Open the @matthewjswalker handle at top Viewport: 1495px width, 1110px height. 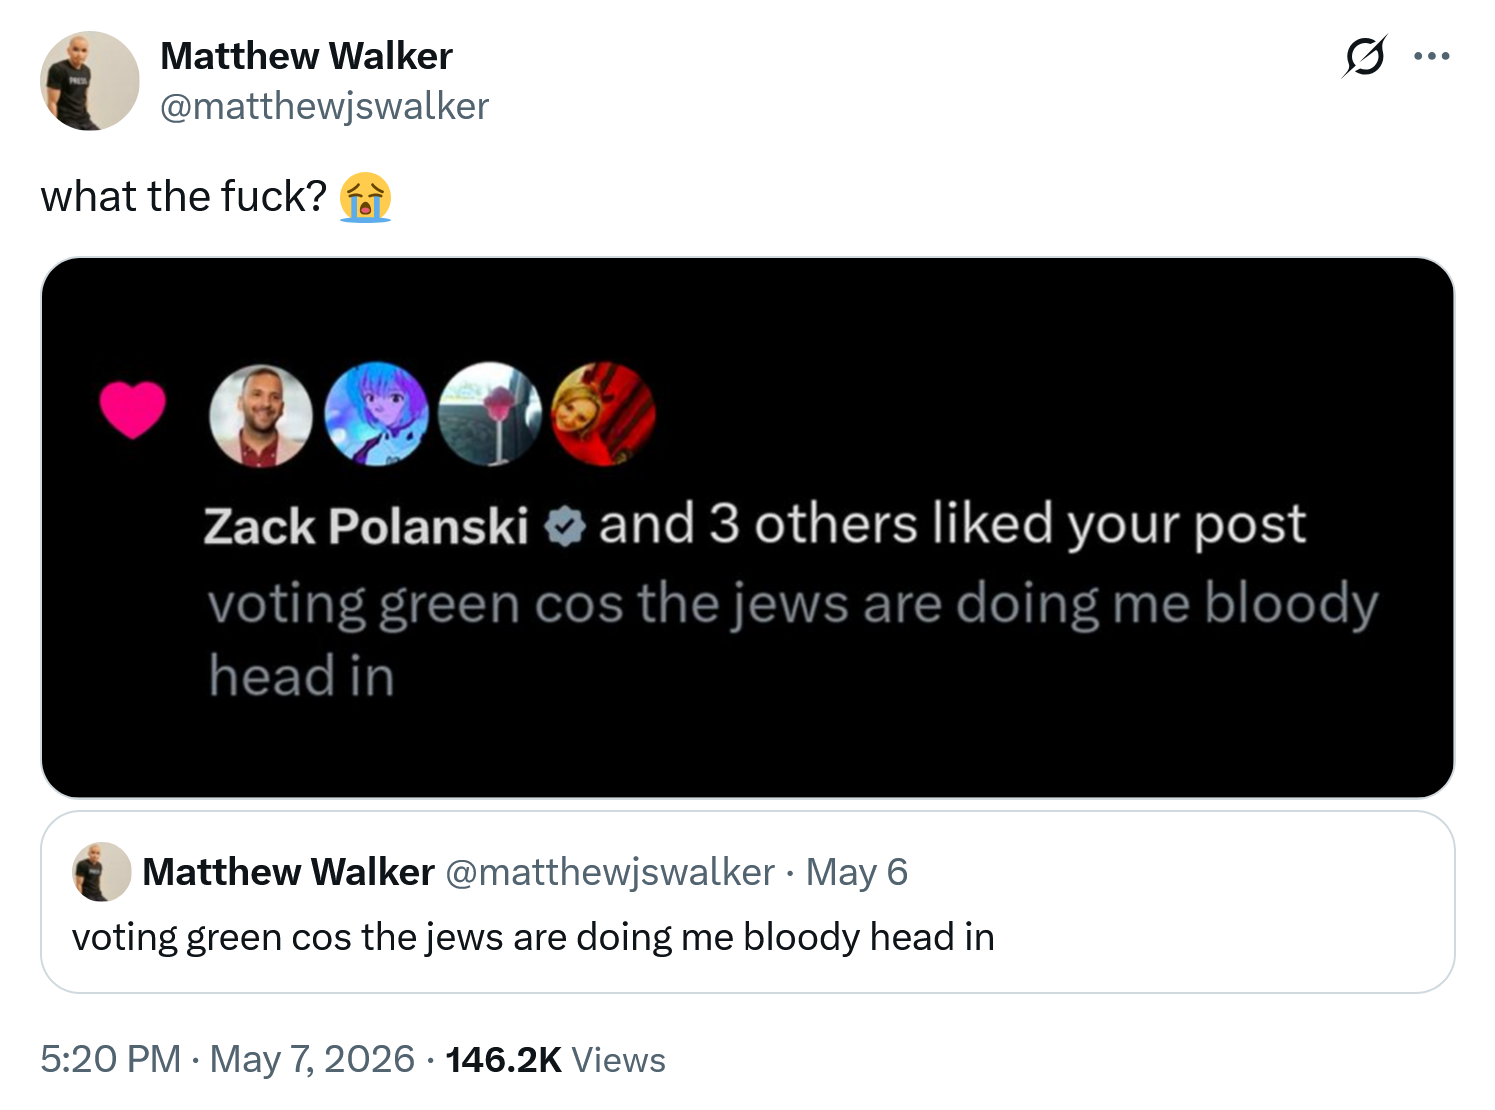(x=325, y=106)
